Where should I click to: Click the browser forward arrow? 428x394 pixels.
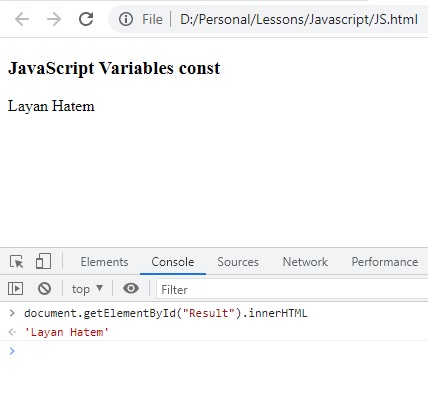pos(54,19)
